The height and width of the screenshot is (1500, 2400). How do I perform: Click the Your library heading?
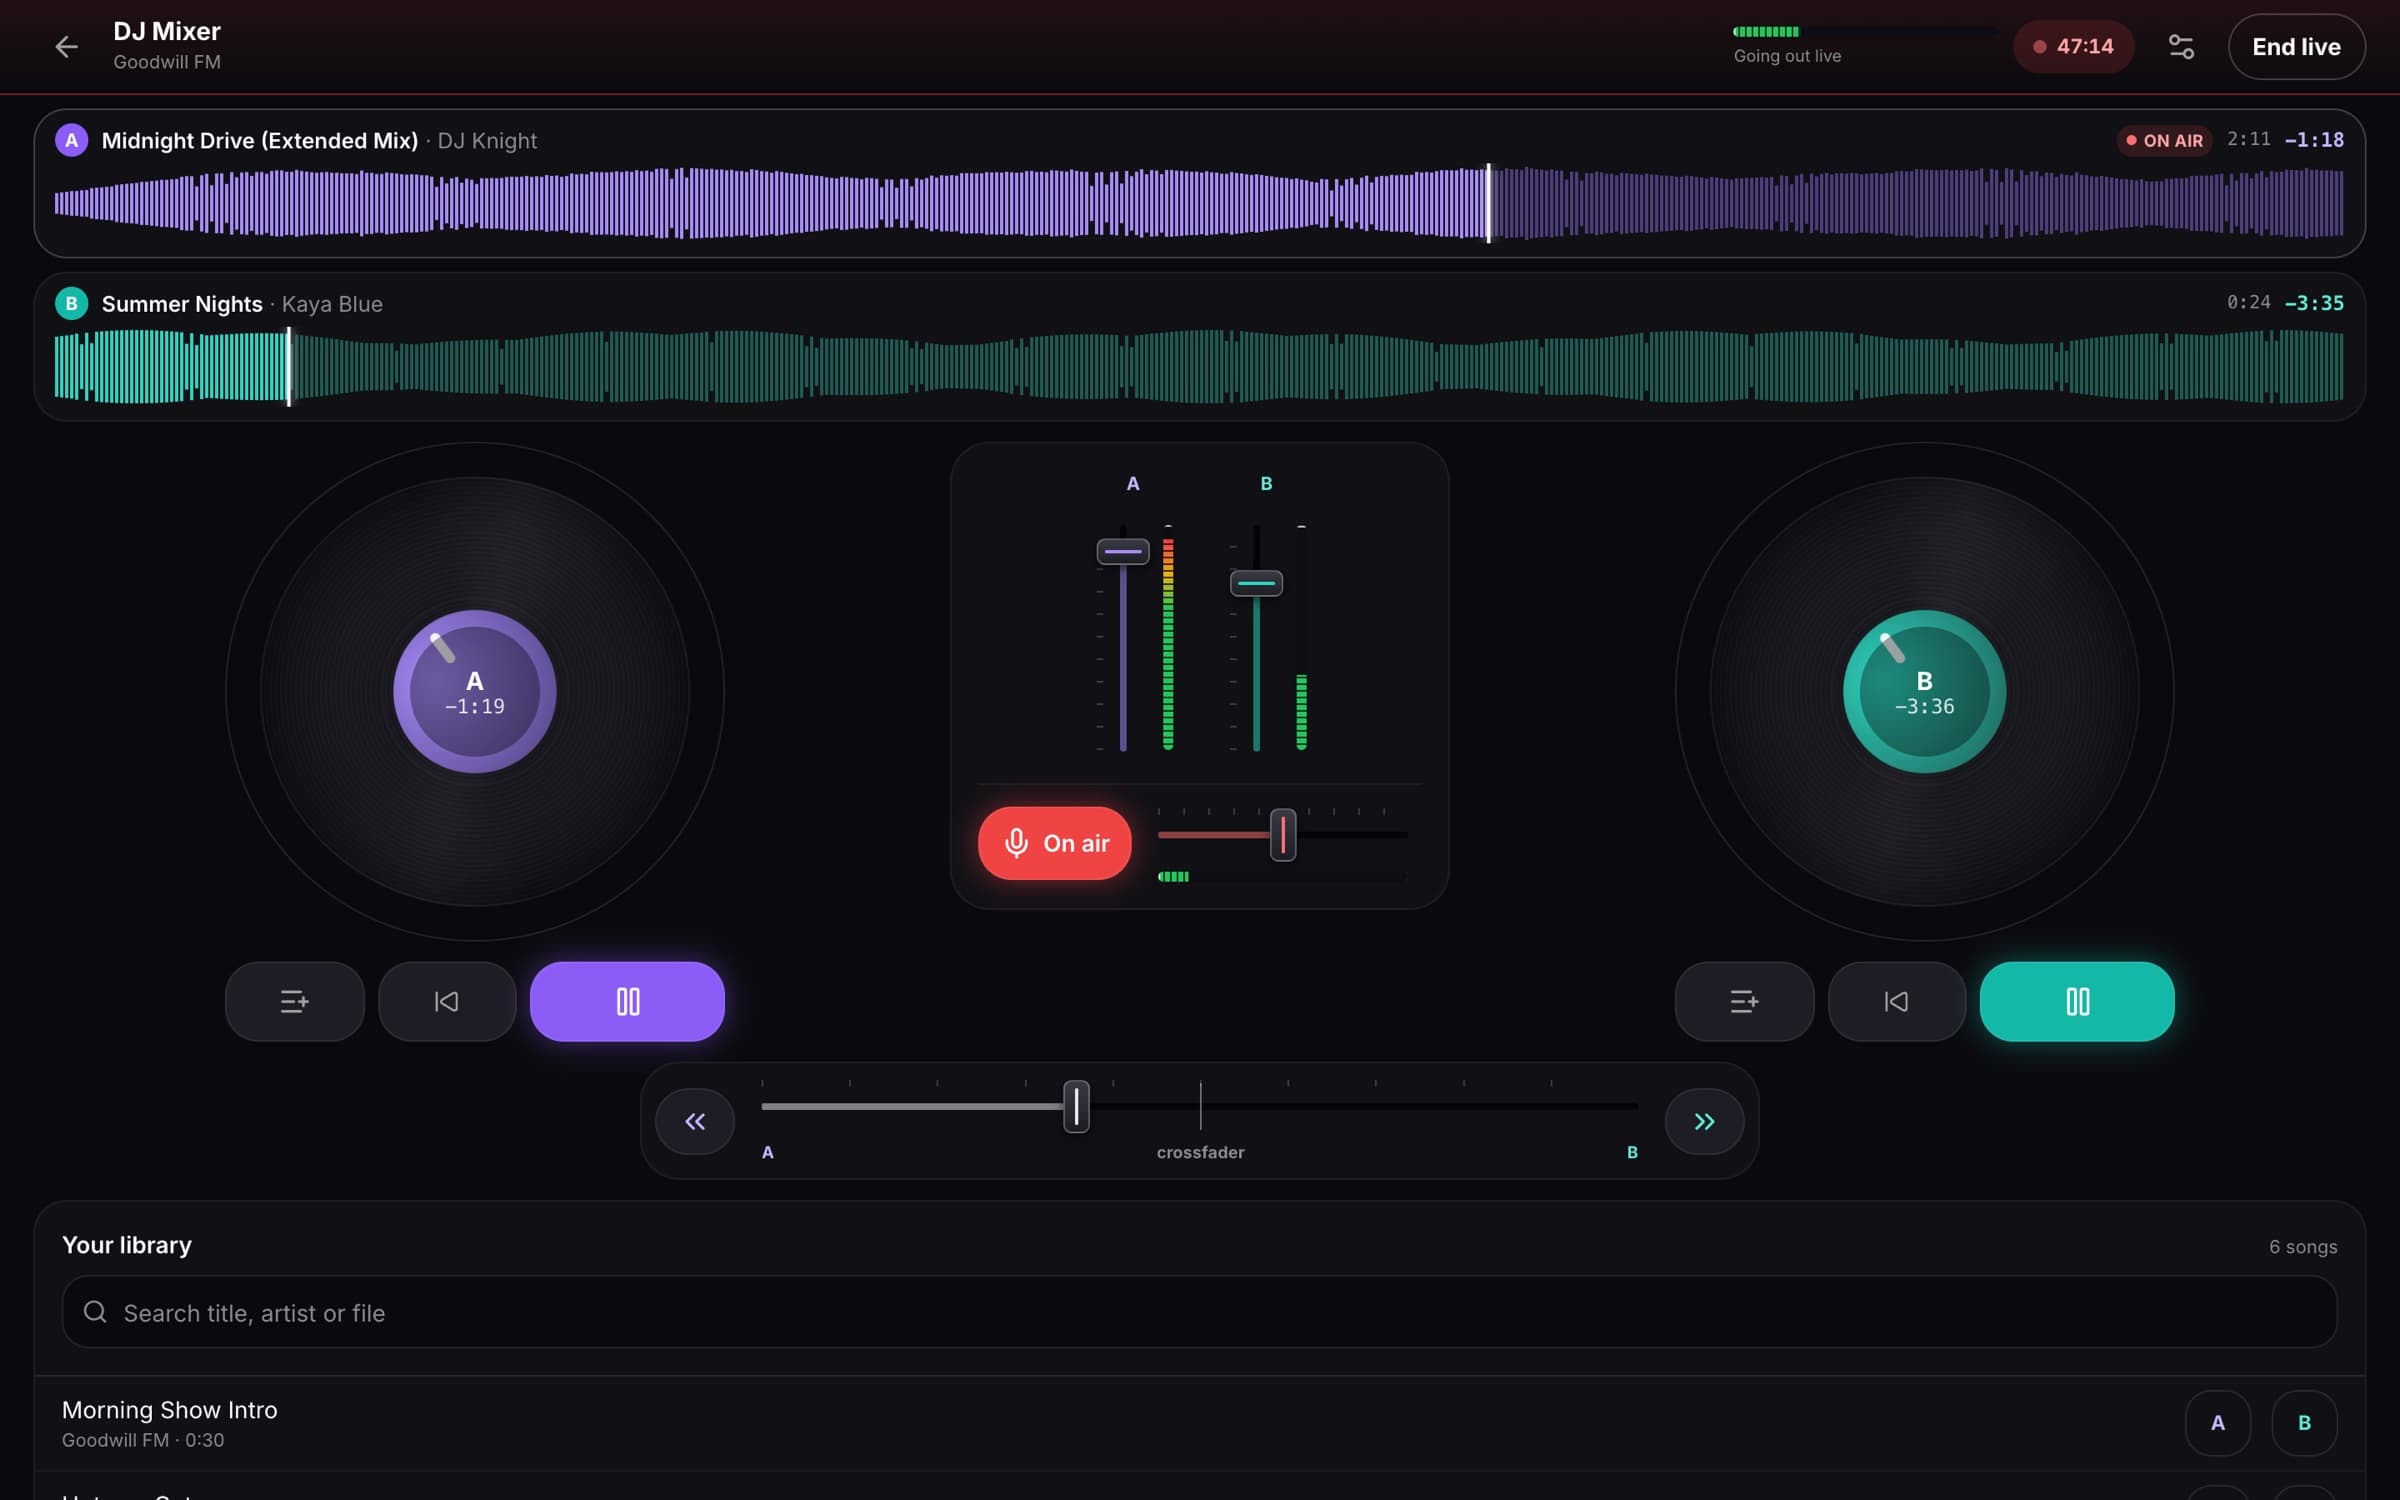pos(127,1245)
